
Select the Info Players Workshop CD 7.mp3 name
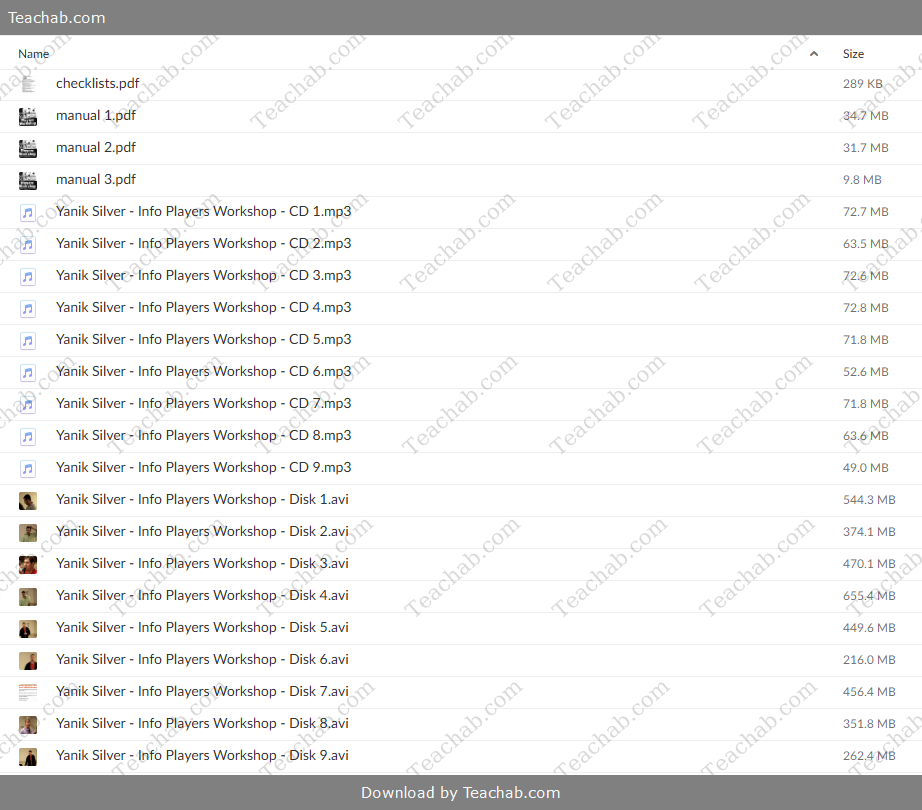point(203,403)
